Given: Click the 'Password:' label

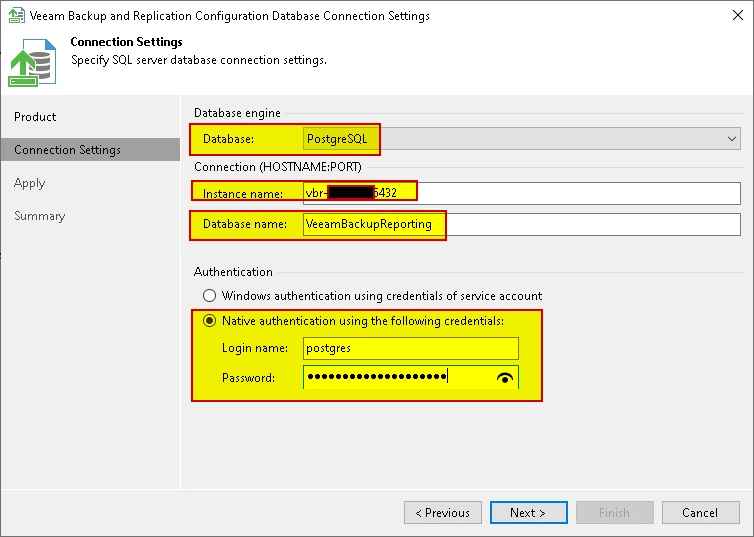Looking at the screenshot, I should [248, 378].
